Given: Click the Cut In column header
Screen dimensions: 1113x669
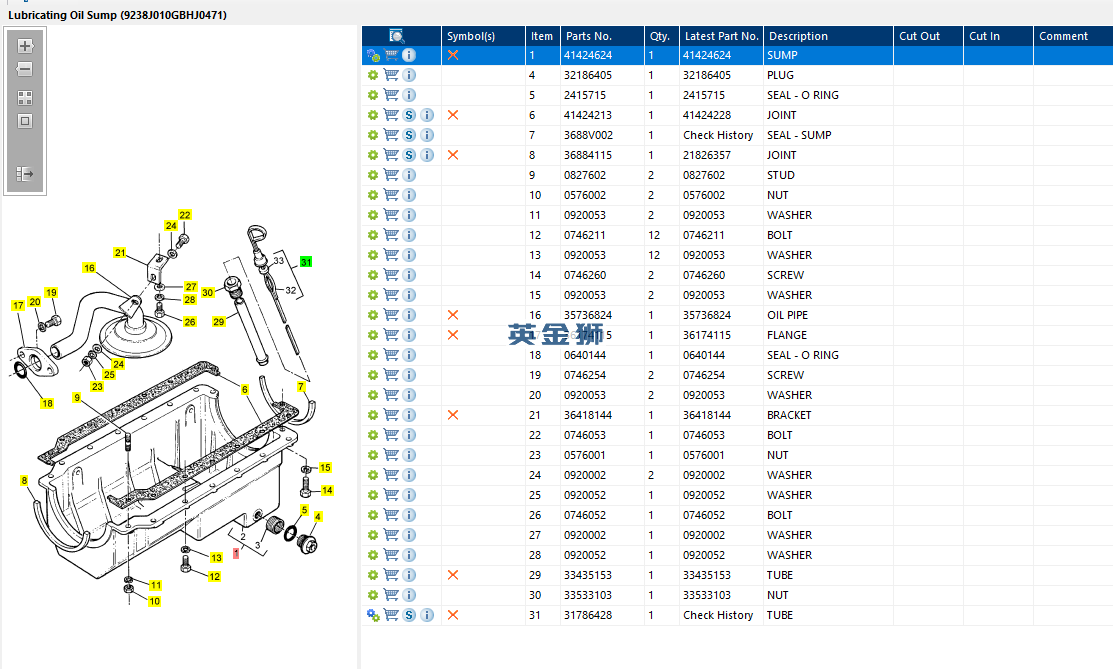Looking at the screenshot, I should point(998,36).
